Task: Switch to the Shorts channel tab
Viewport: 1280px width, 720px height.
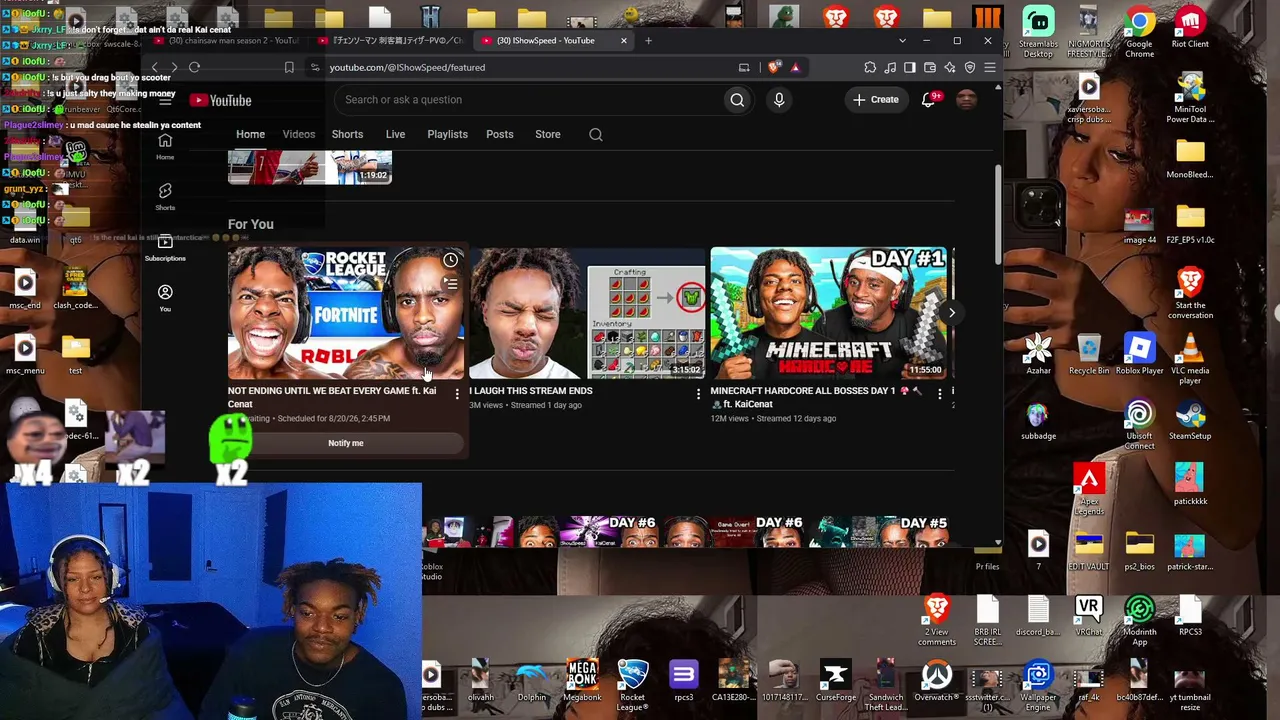Action: pyautogui.click(x=347, y=134)
